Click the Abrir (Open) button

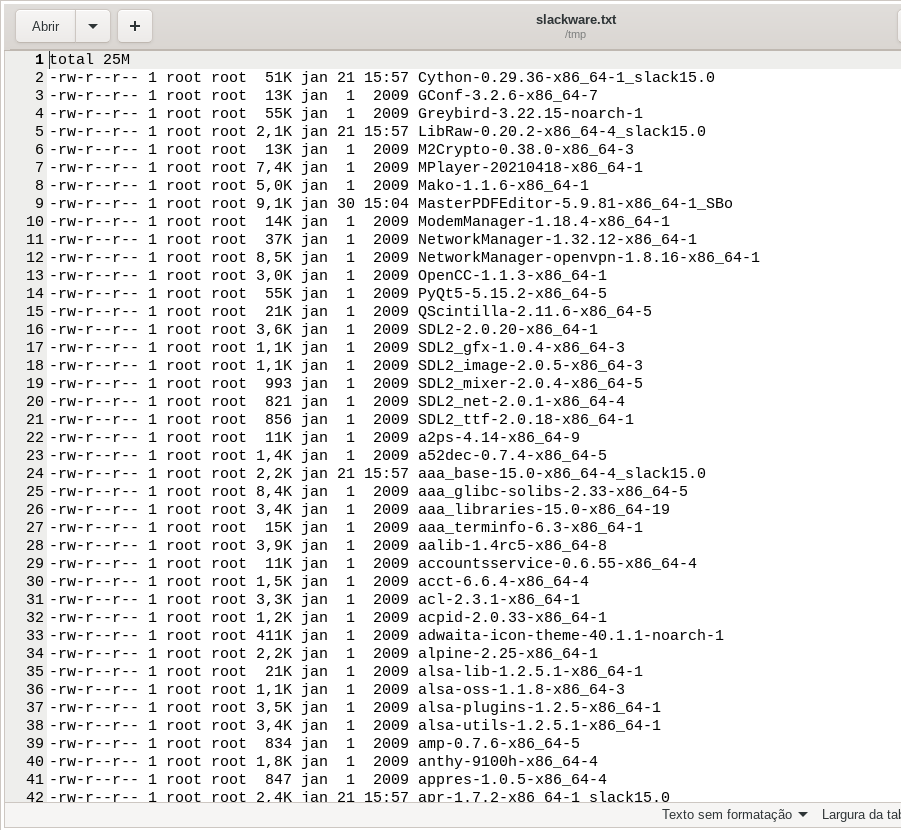point(45,26)
